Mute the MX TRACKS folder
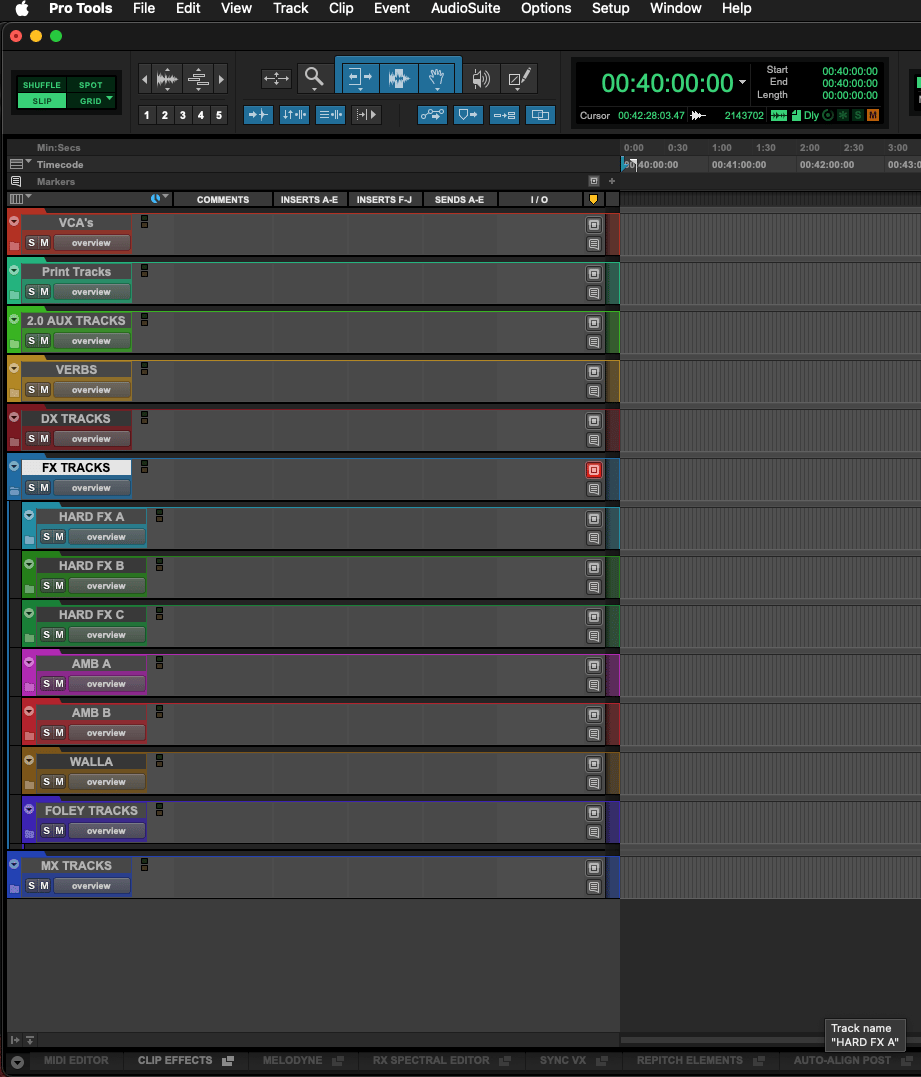The height and width of the screenshot is (1077, 921). tap(44, 885)
